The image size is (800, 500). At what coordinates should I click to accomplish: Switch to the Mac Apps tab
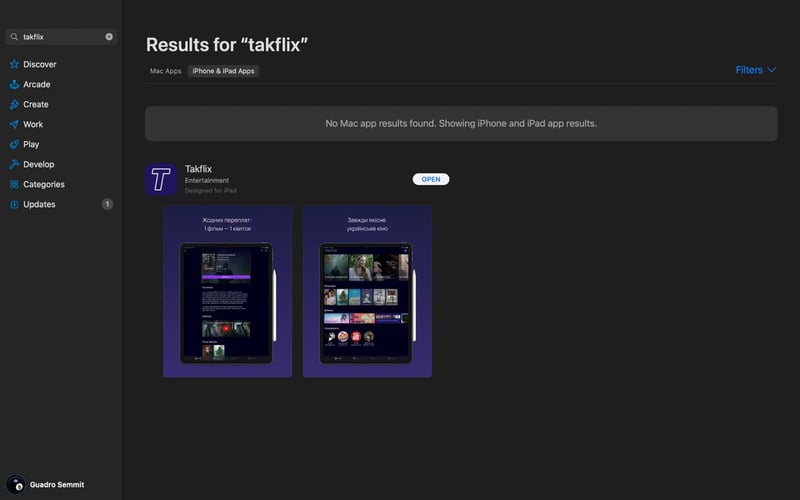pyautogui.click(x=166, y=71)
